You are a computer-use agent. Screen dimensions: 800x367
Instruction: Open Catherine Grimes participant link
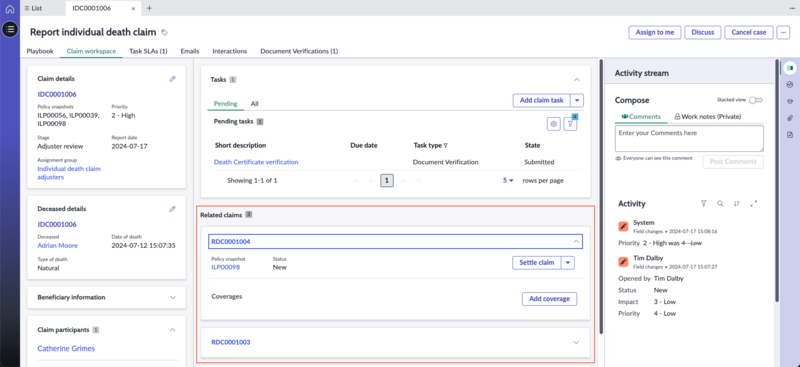[x=66, y=349]
